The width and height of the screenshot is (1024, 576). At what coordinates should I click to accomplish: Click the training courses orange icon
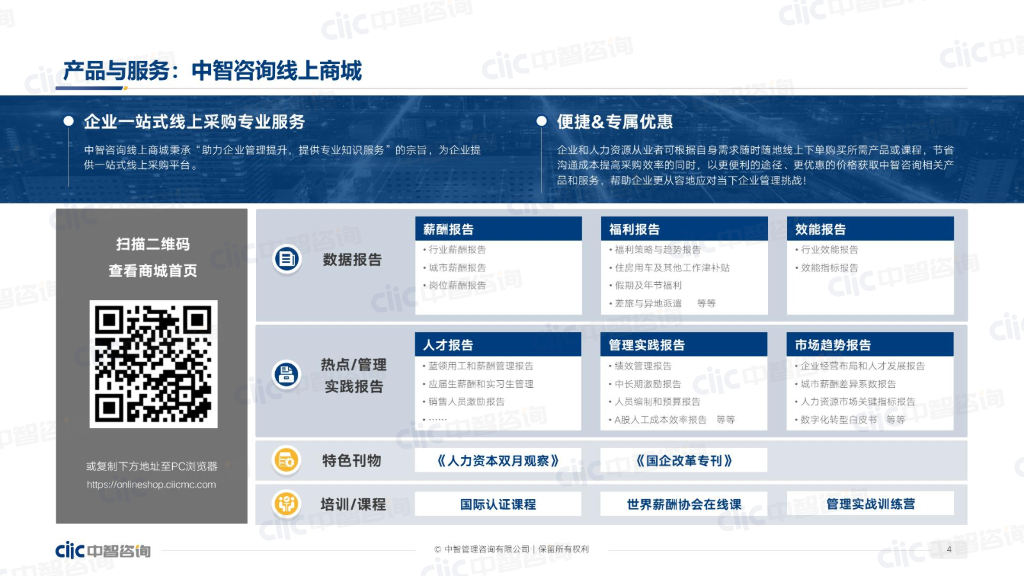[x=286, y=504]
